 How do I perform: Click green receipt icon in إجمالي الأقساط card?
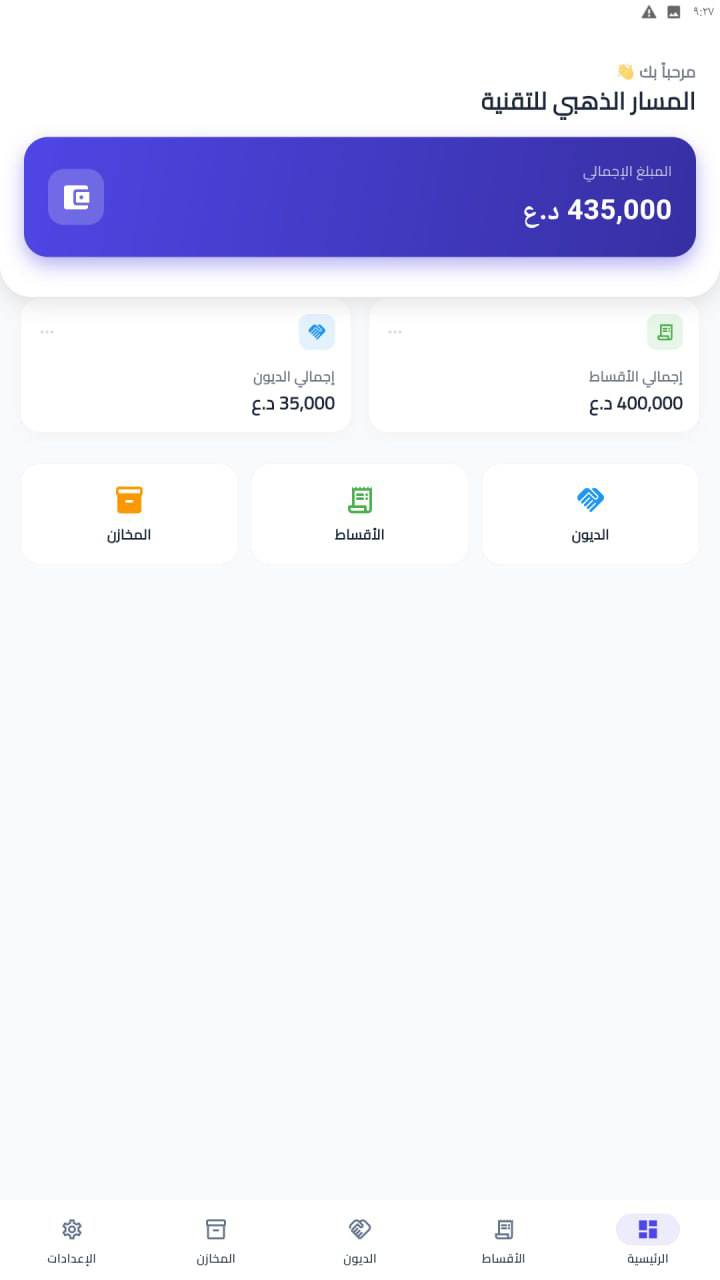(x=665, y=332)
